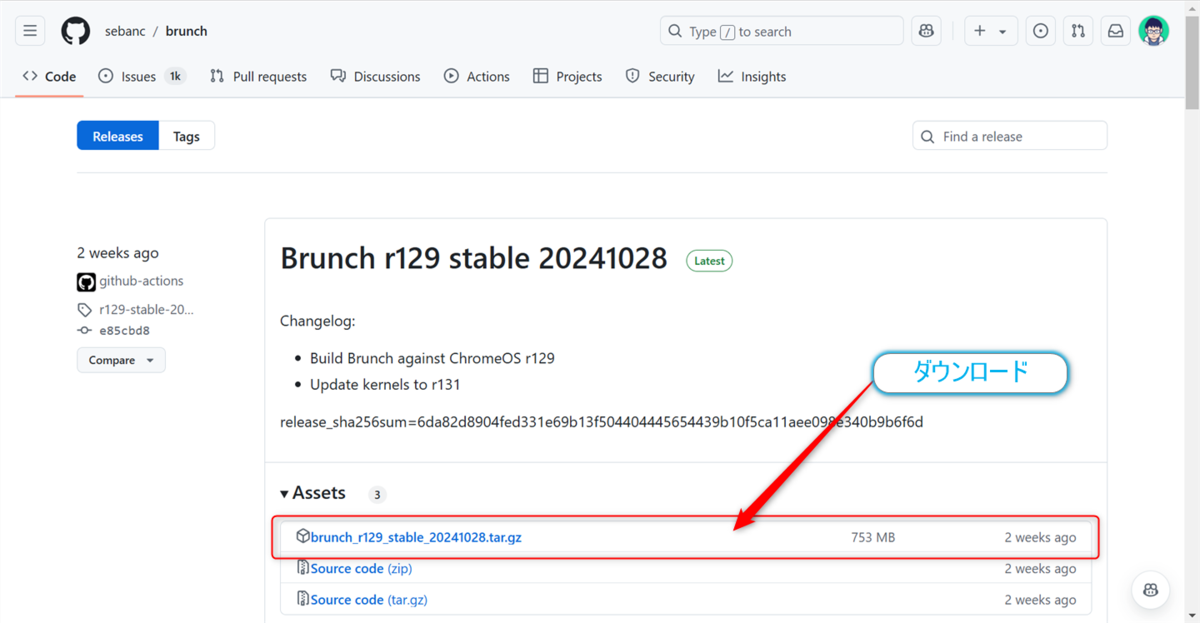Open notifications inbox icon
The image size is (1200, 623).
(1115, 31)
